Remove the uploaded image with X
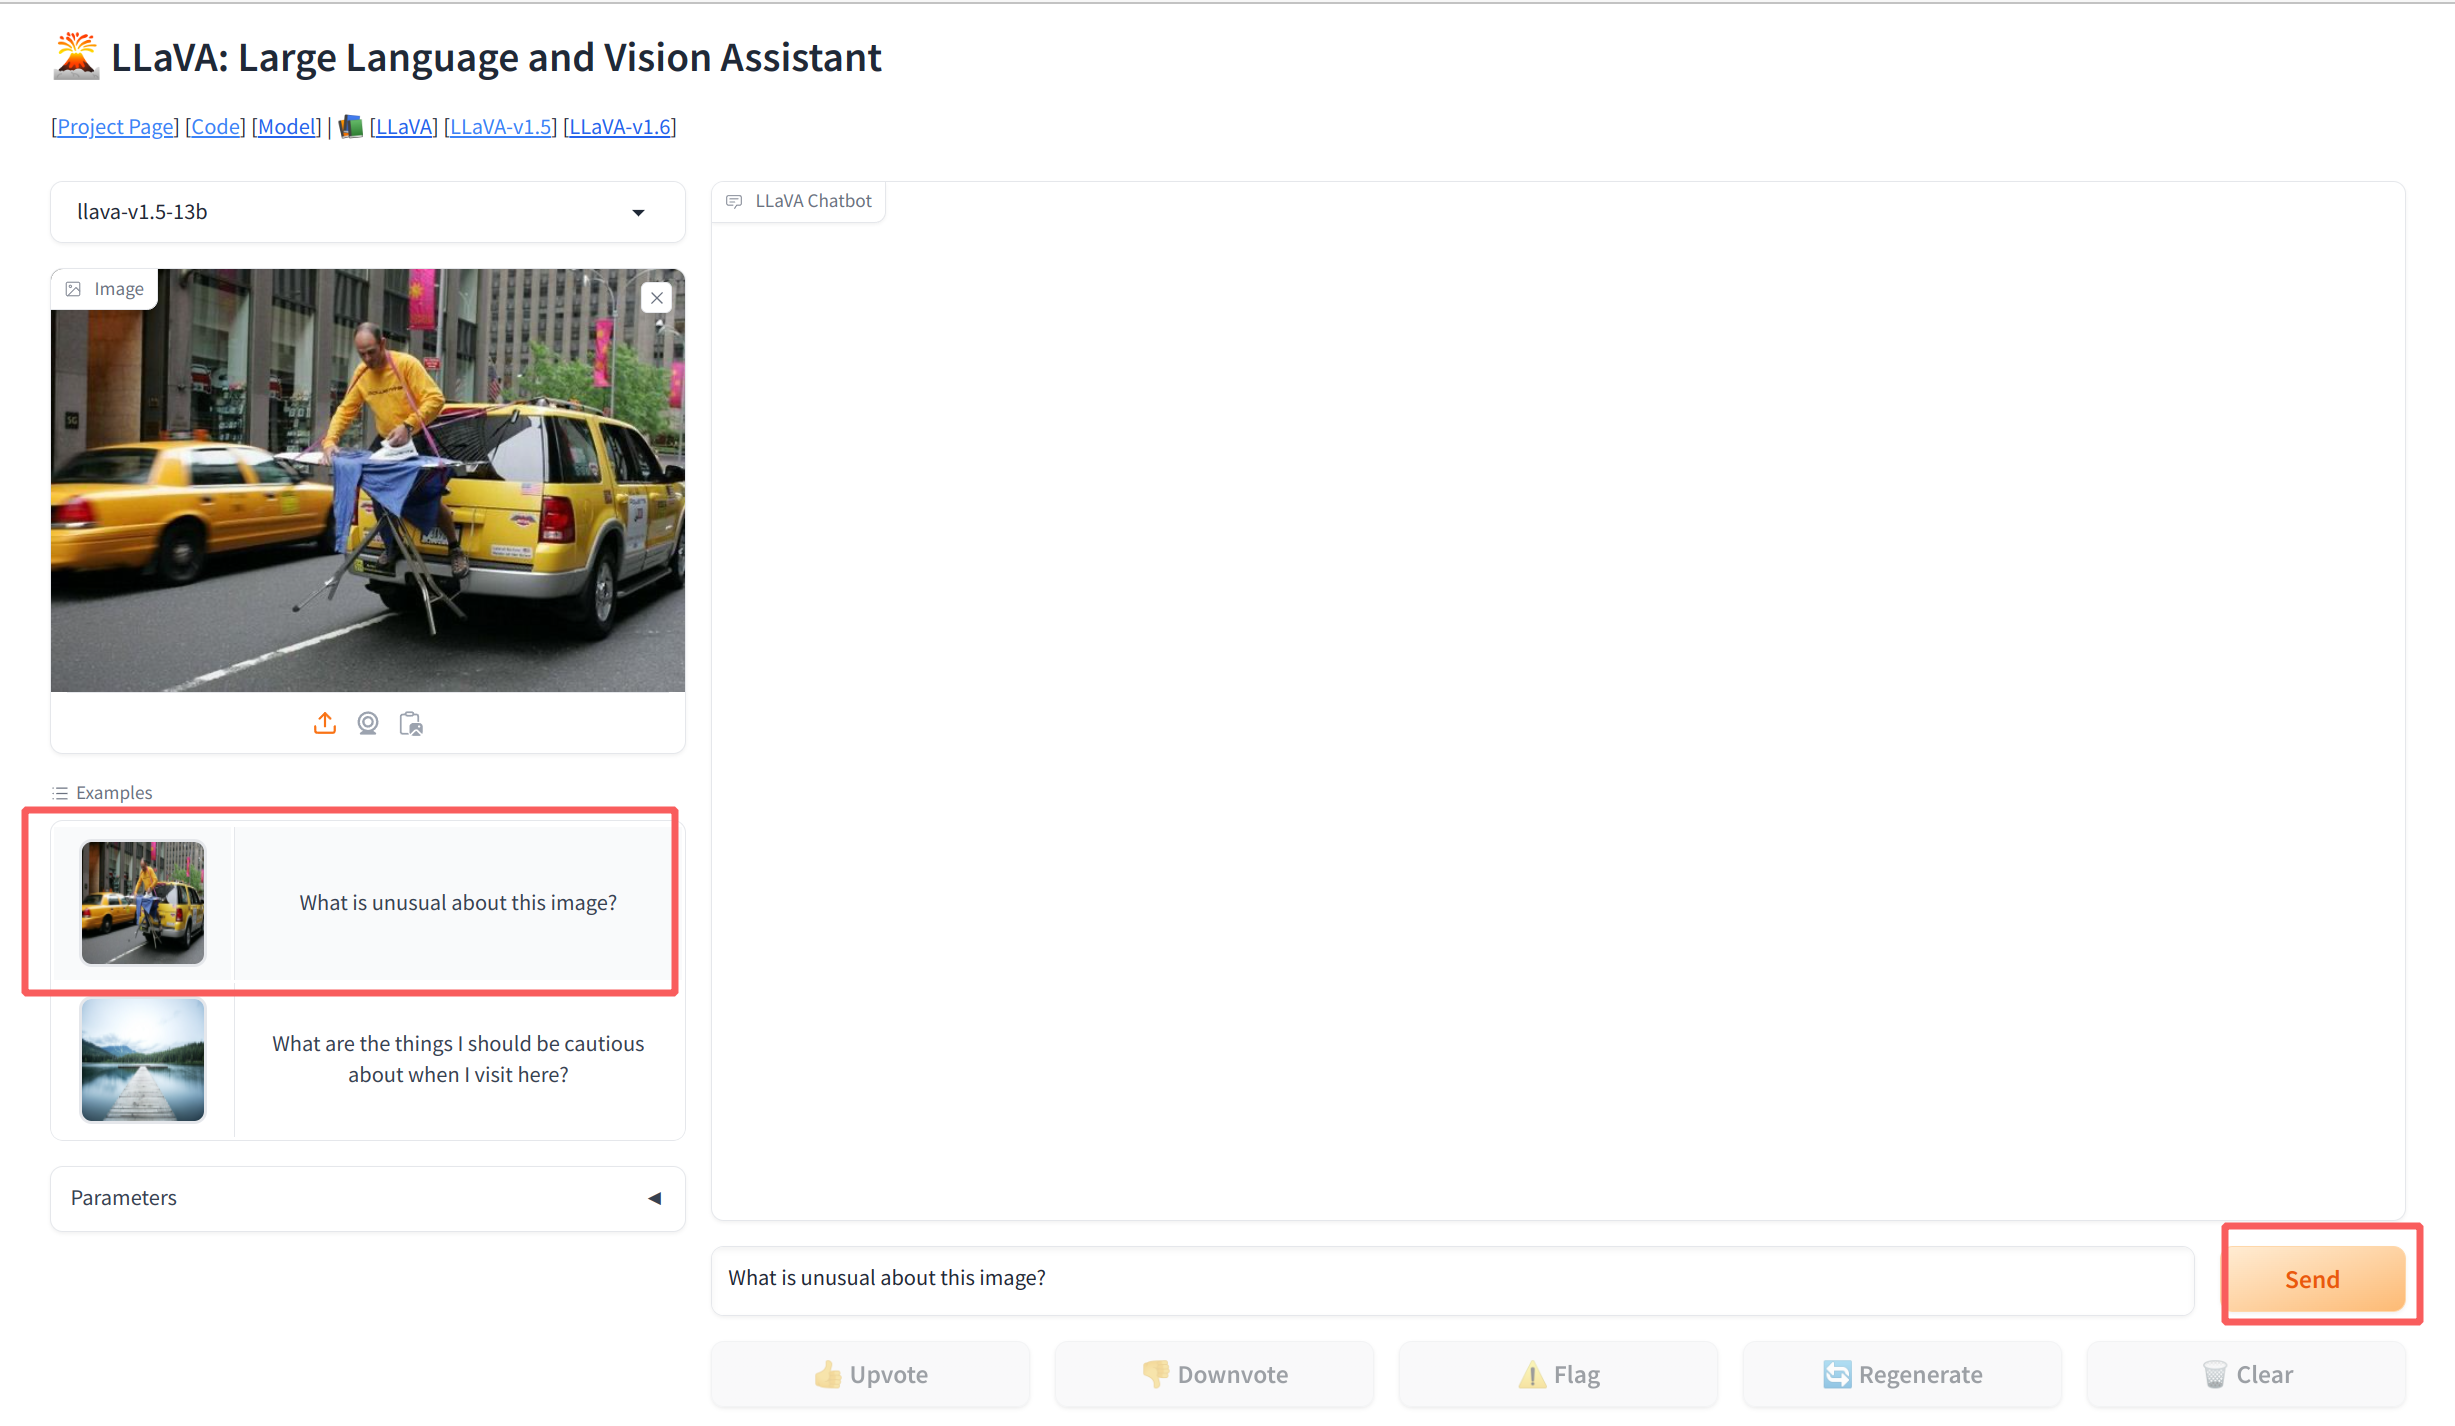 (657, 298)
